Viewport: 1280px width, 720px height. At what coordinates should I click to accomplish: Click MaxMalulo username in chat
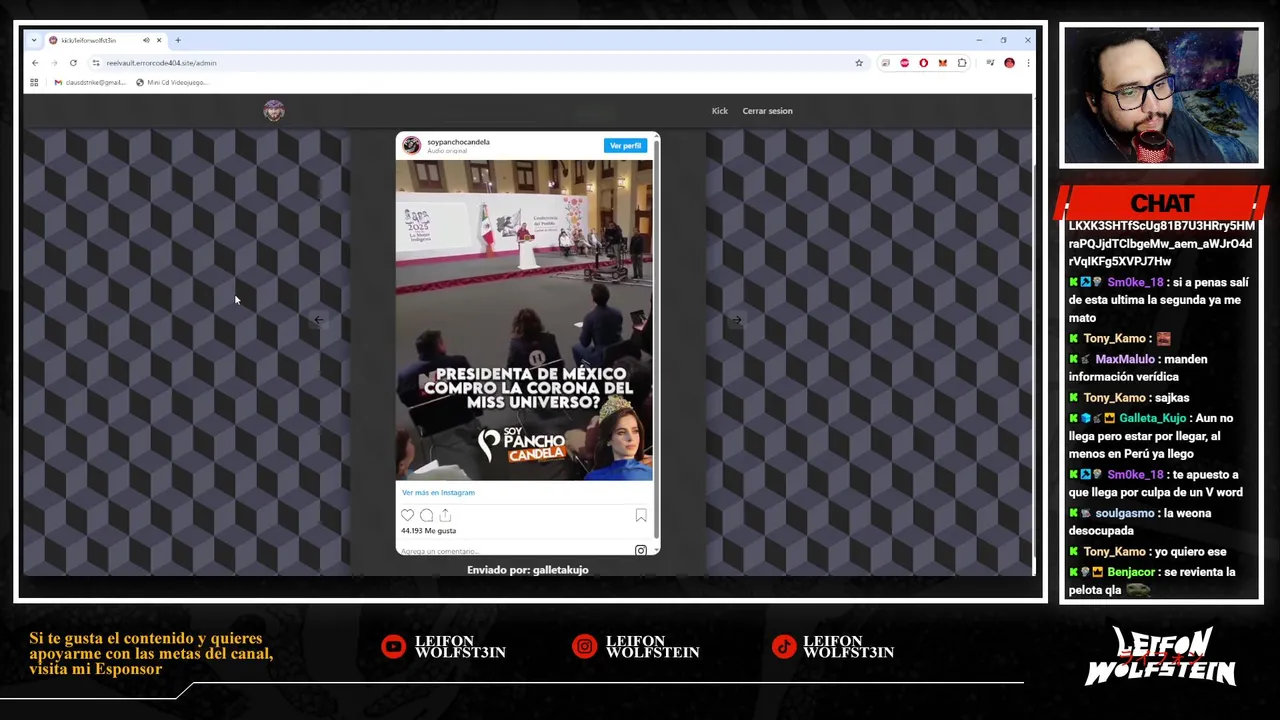(x=1124, y=359)
